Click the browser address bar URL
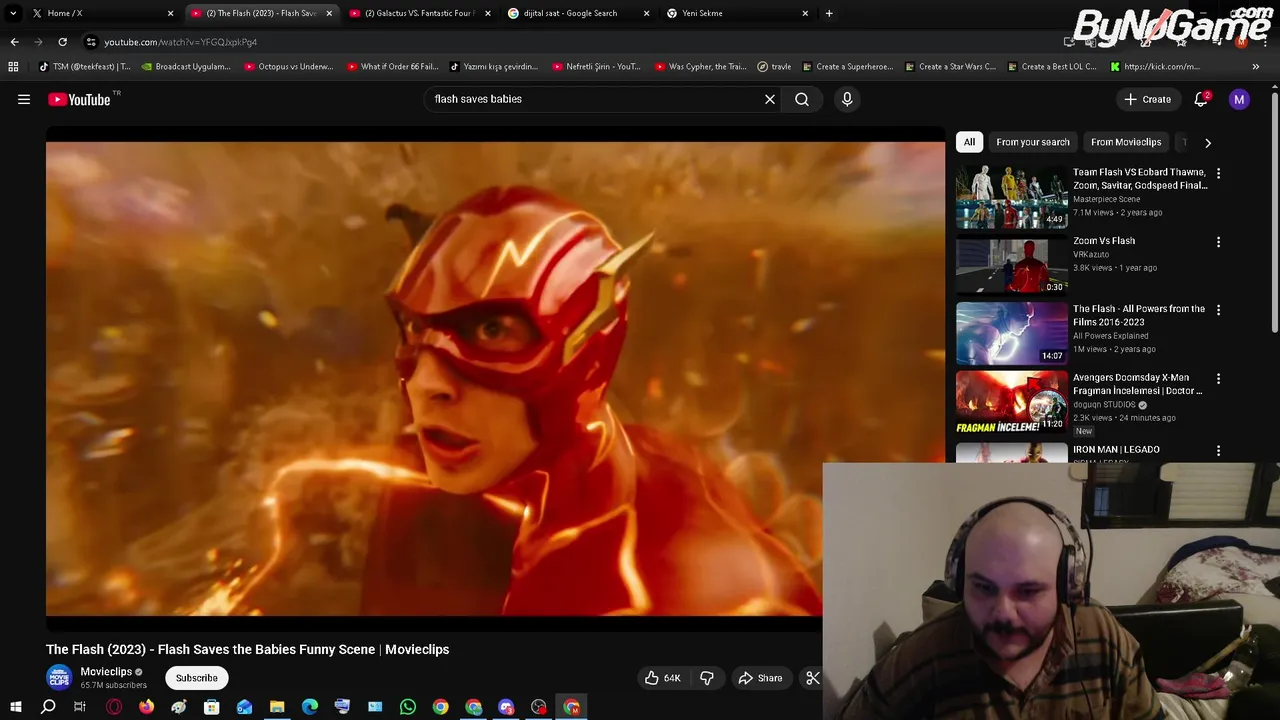1280x720 pixels. click(x=180, y=42)
